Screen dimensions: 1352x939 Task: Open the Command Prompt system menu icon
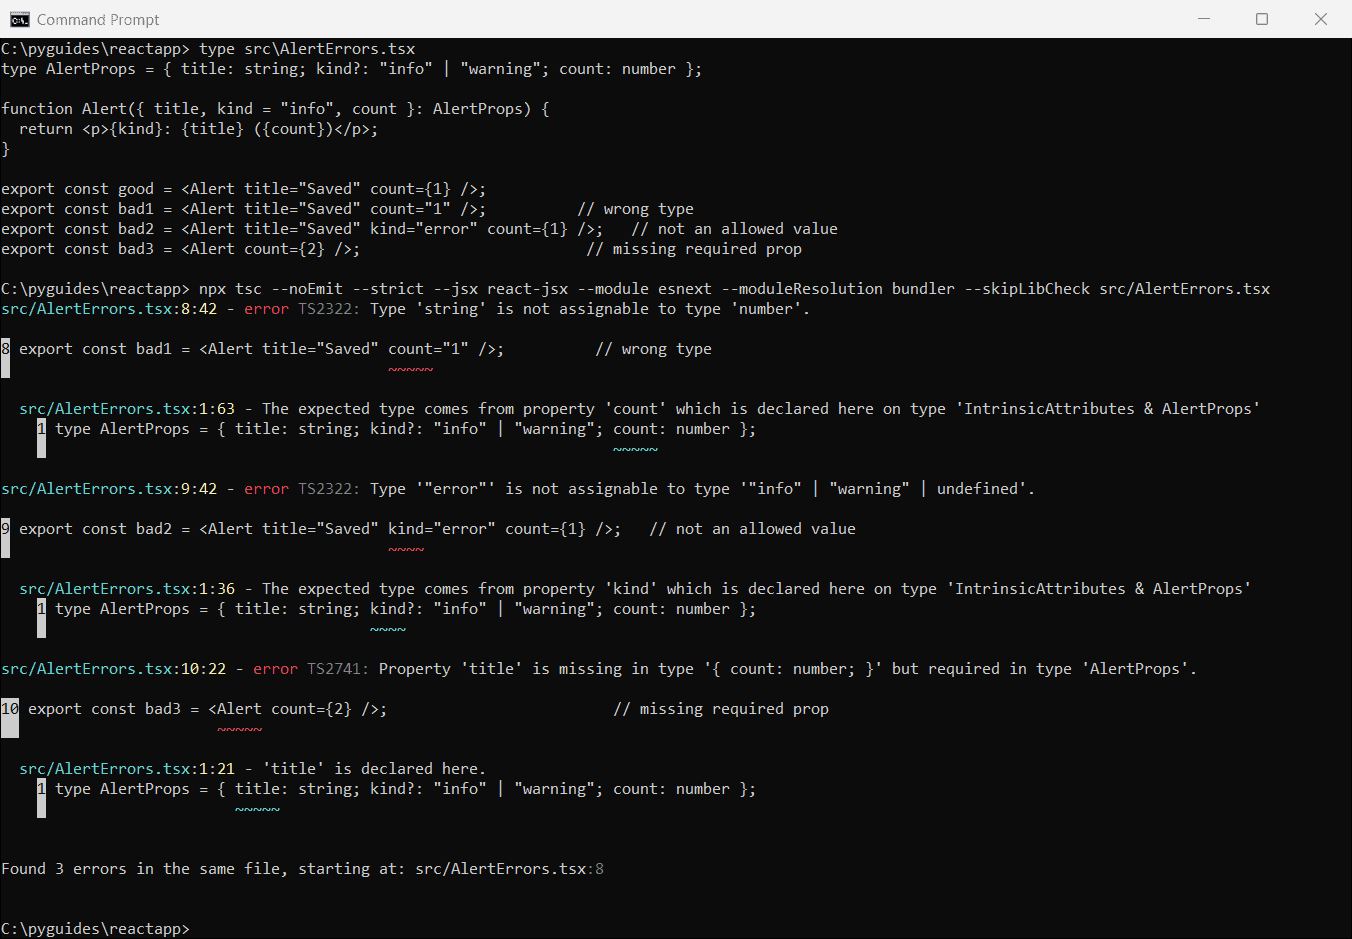point(19,19)
